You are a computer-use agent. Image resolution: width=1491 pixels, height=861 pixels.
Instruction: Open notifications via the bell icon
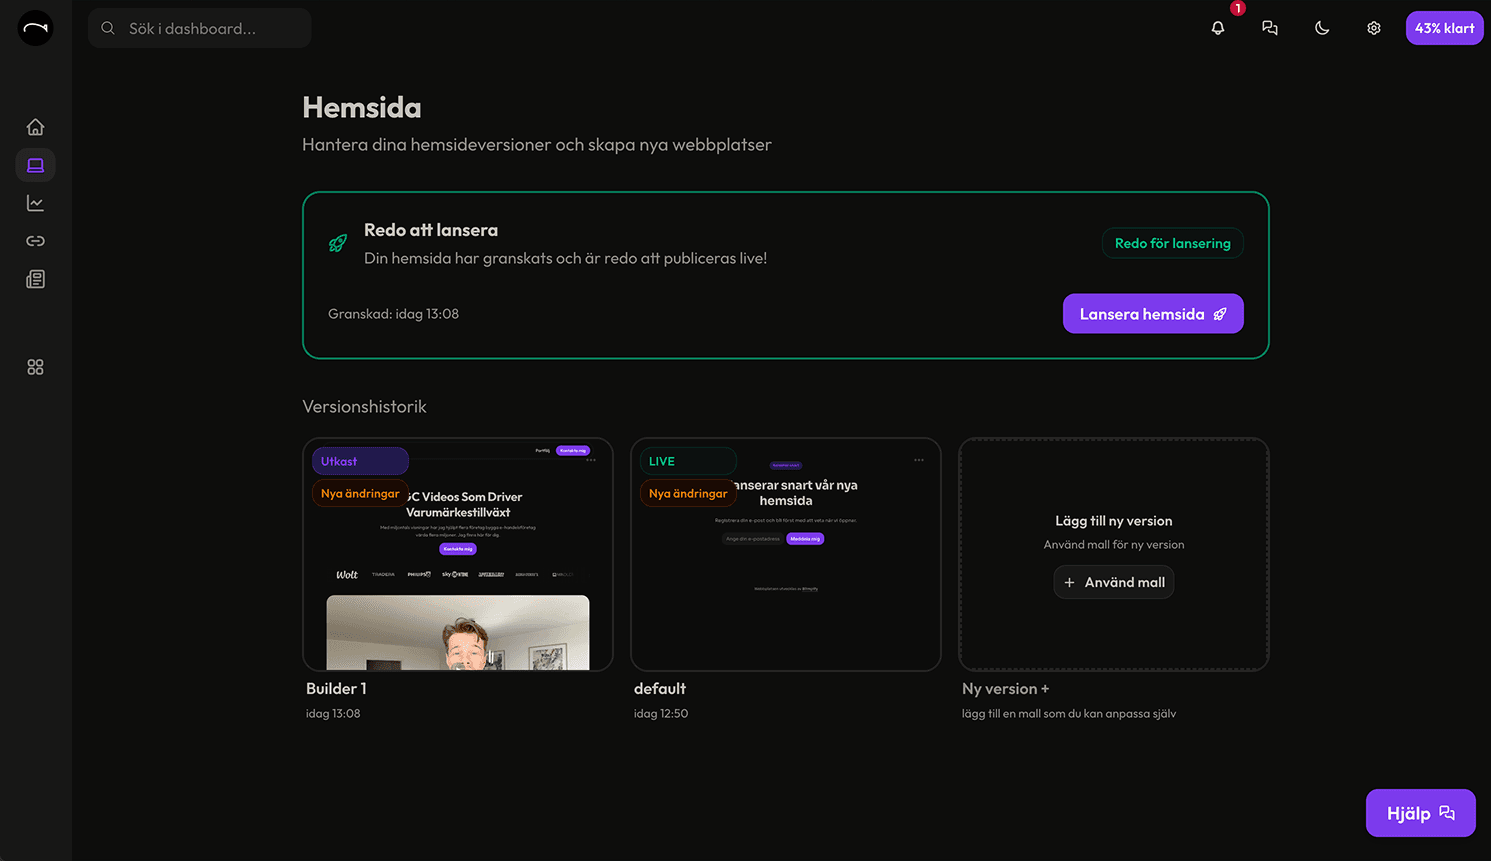1218,28
